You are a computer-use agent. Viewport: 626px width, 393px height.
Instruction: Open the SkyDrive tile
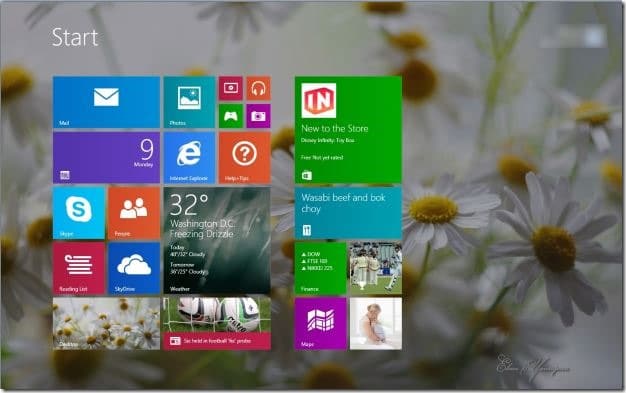134,268
